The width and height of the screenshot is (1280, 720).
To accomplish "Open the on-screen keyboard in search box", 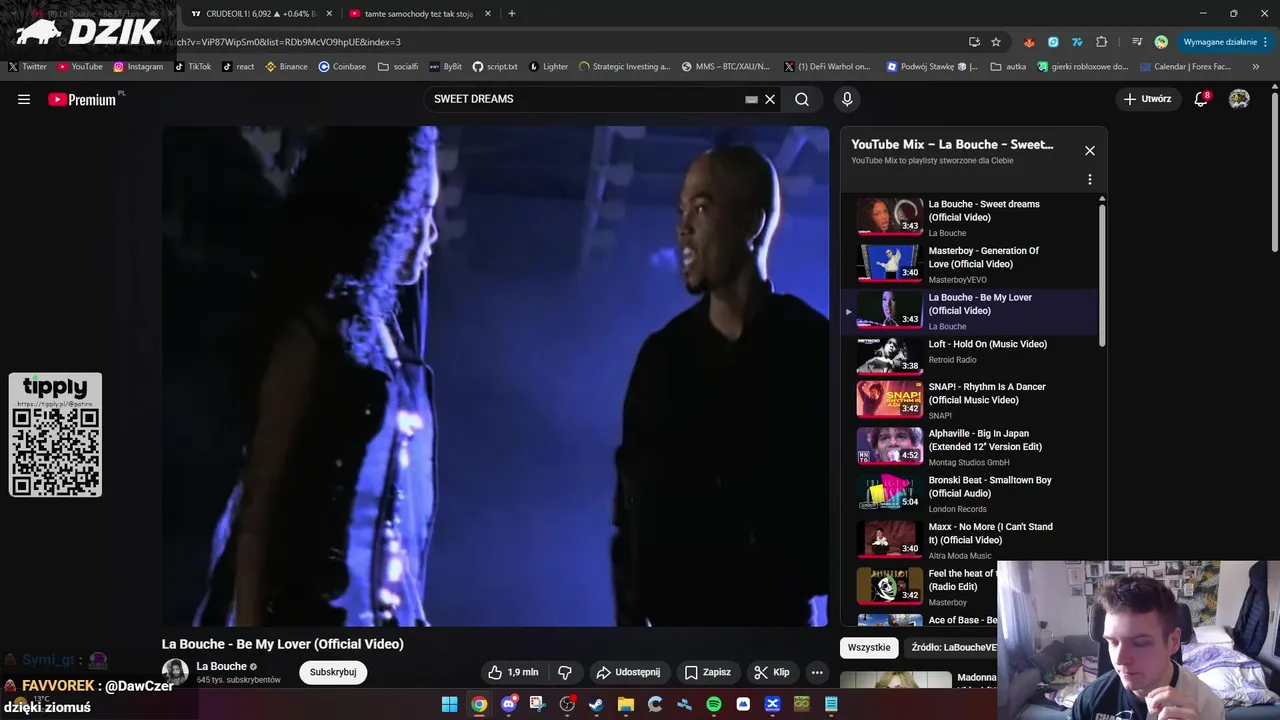I will 751,99.
